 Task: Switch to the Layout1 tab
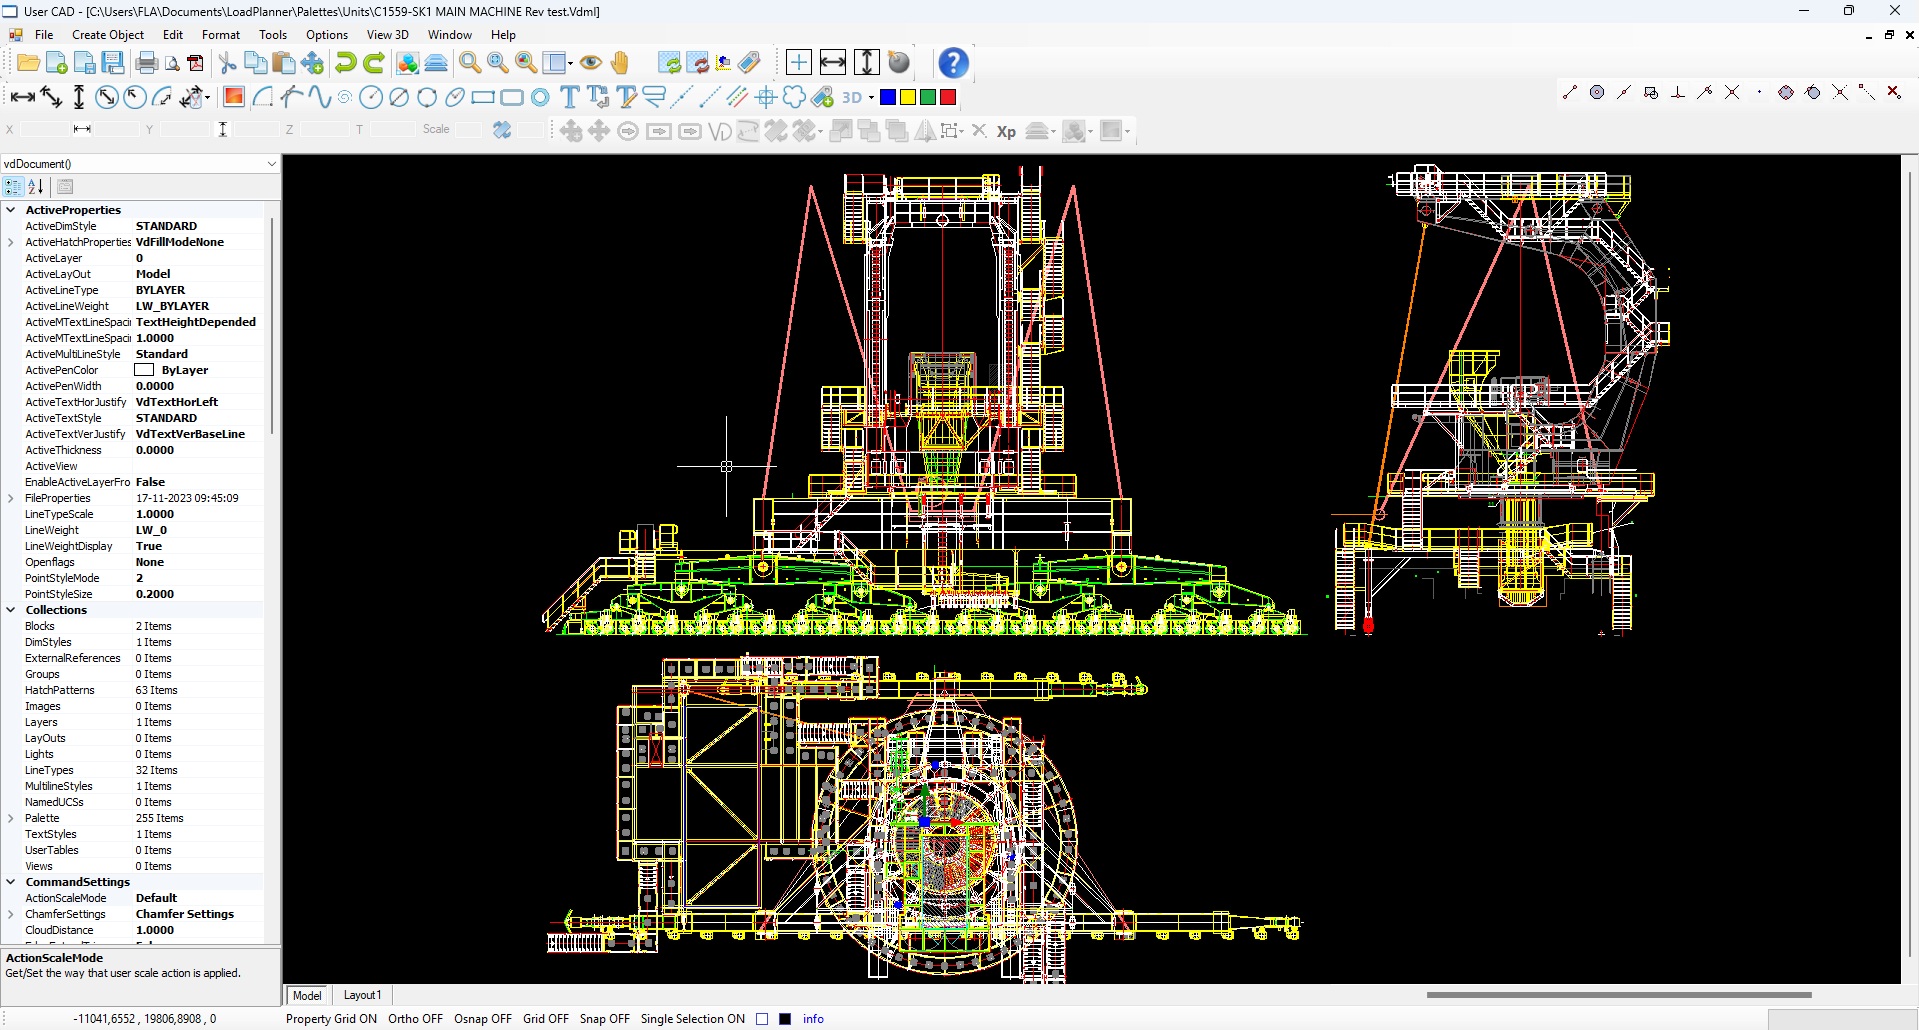pyautogui.click(x=362, y=995)
